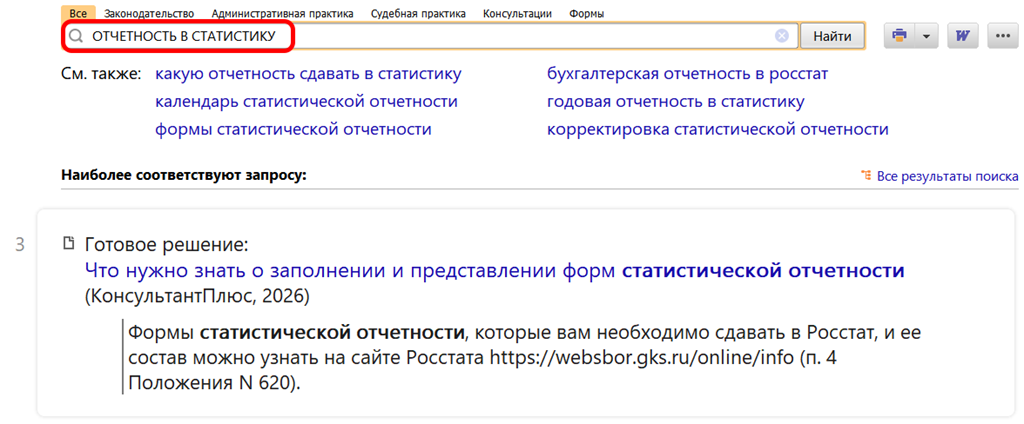Go to the Консультации tab

click(517, 14)
